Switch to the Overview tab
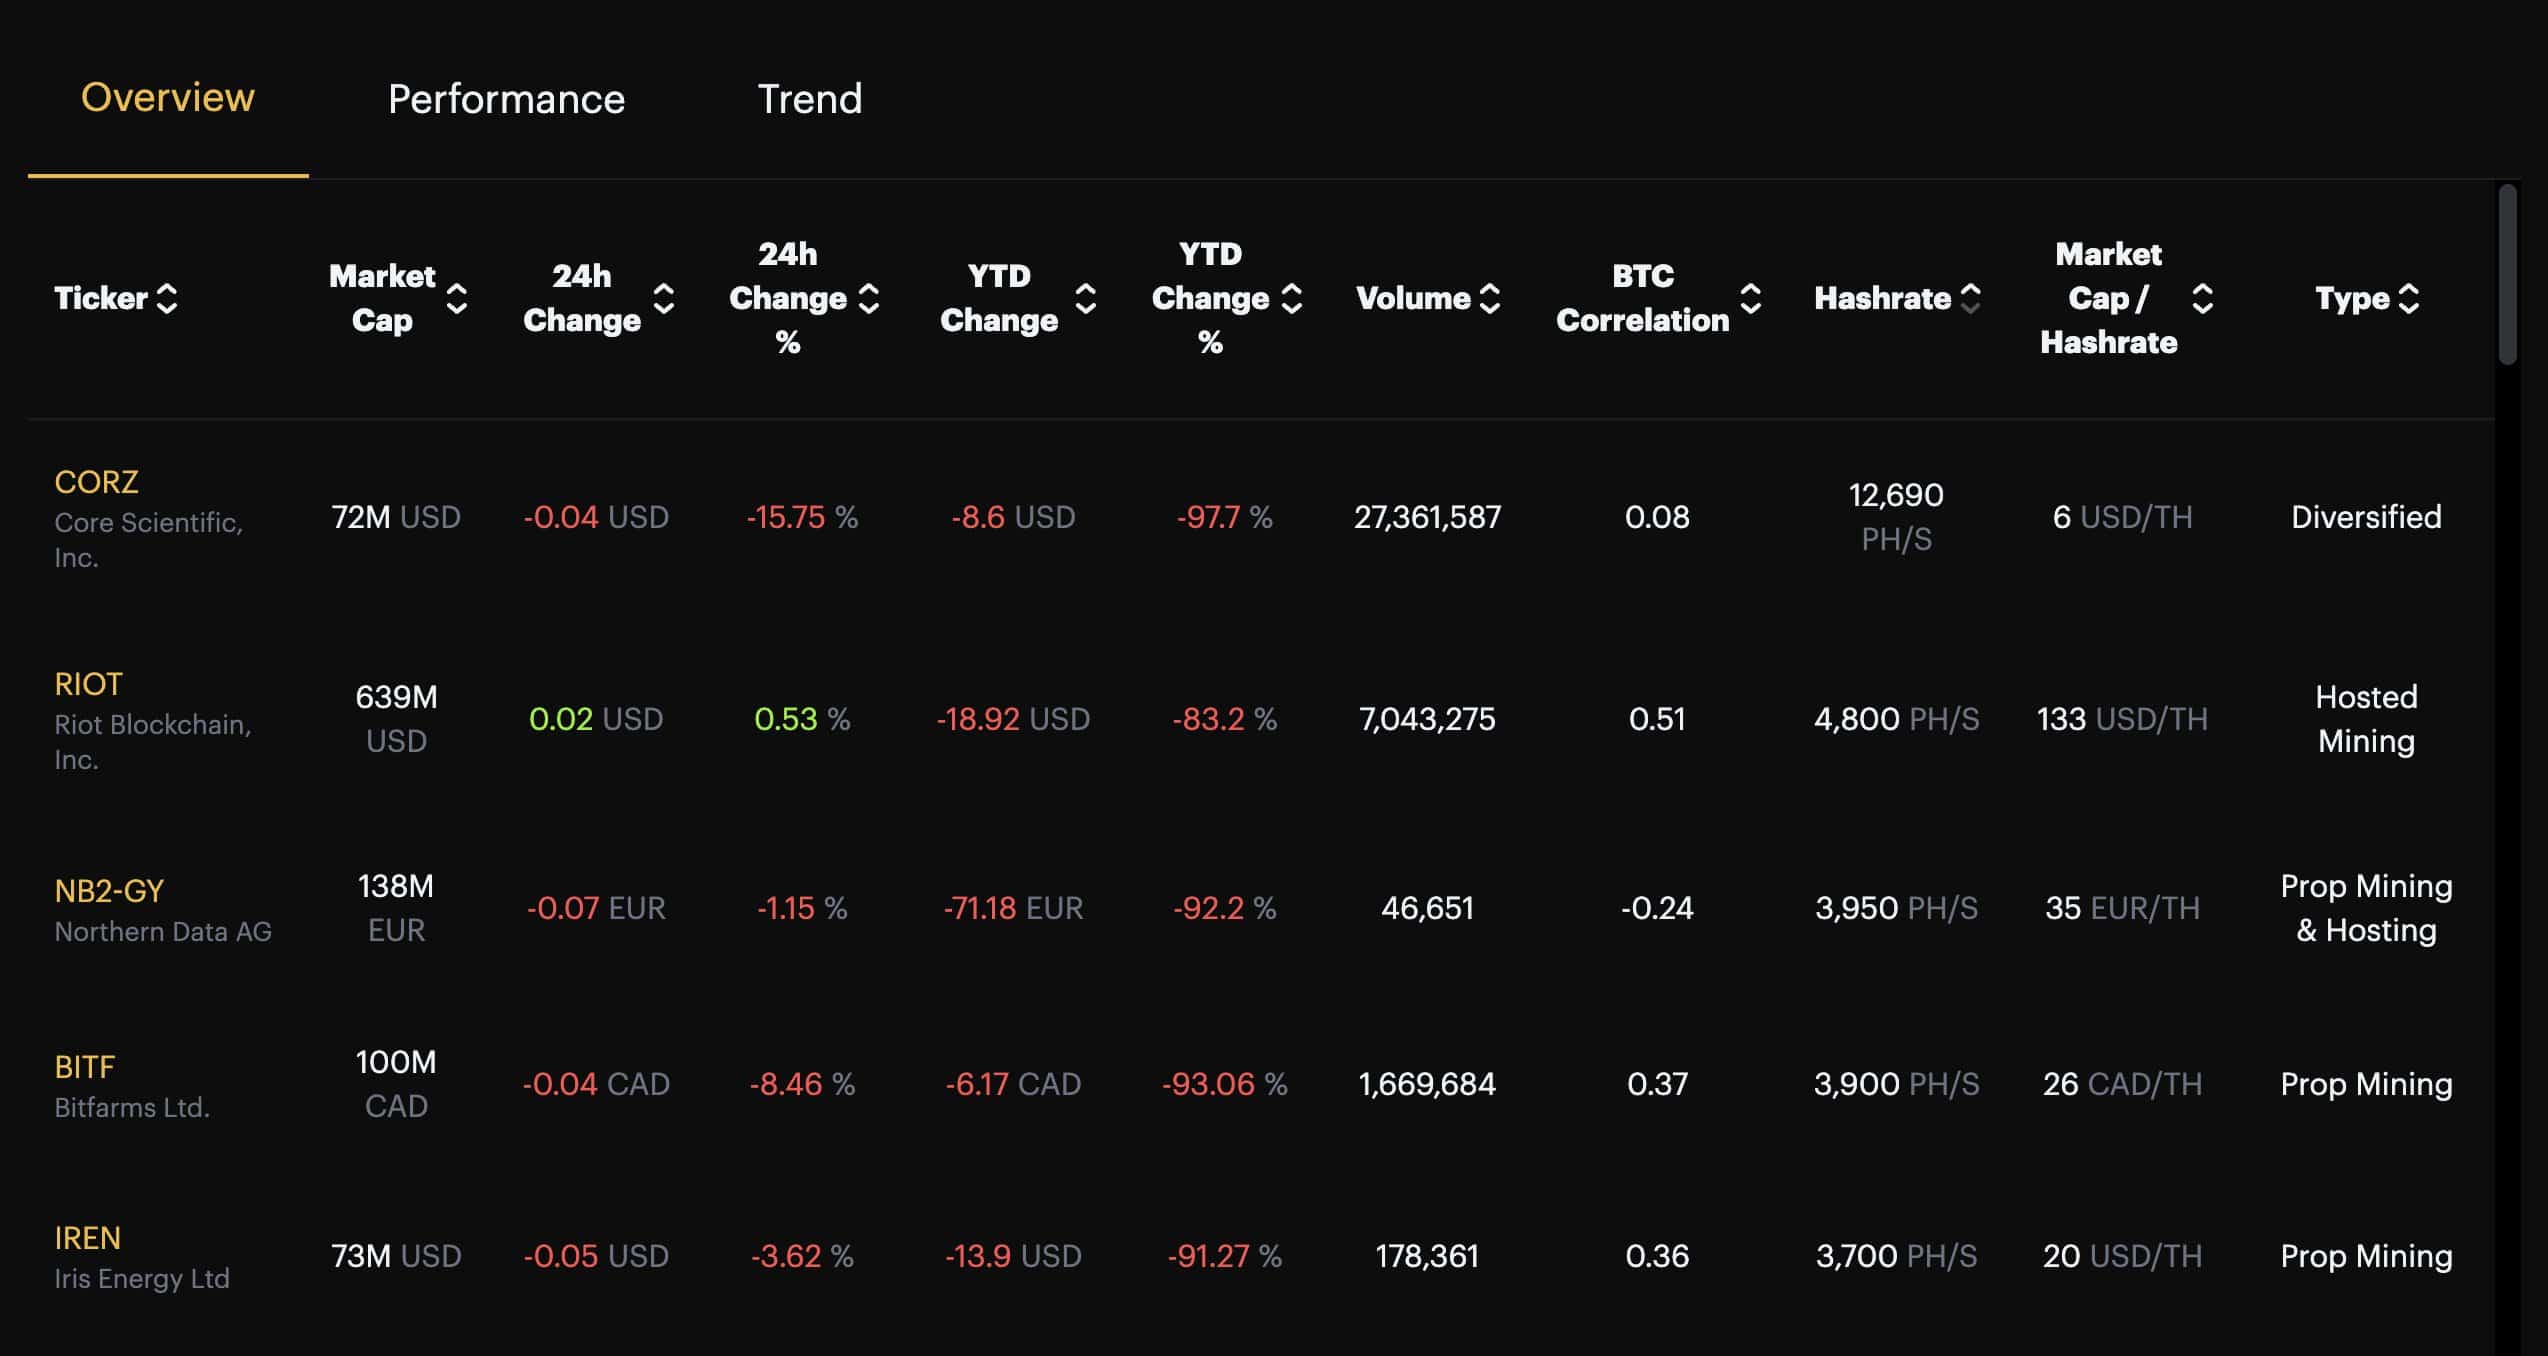This screenshot has width=2548, height=1356. click(168, 98)
